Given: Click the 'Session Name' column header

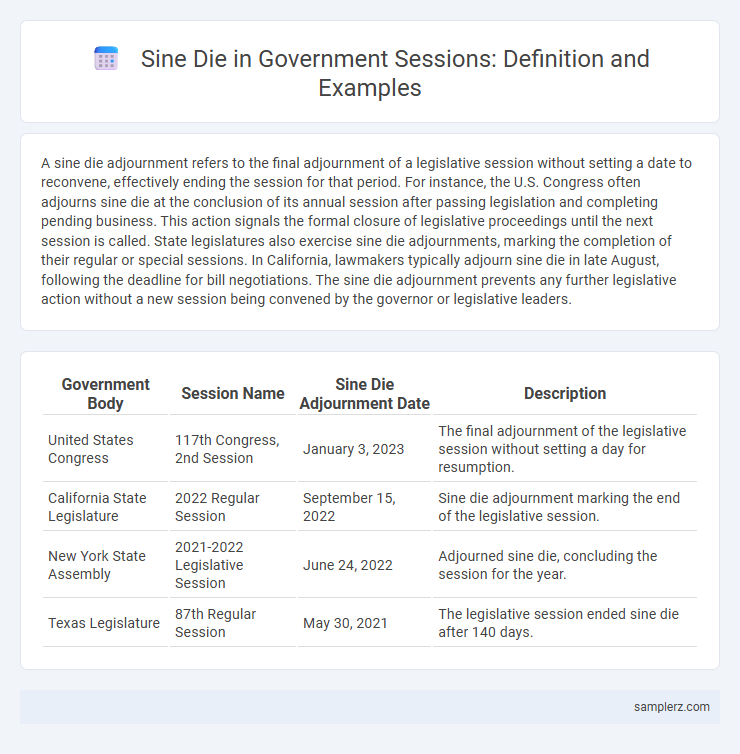Looking at the screenshot, I should tap(233, 394).
